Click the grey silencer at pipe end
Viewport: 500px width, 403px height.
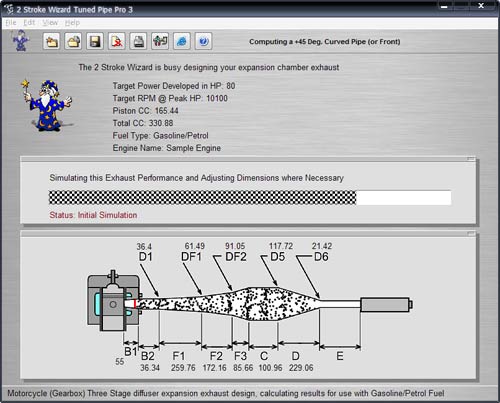386,305
